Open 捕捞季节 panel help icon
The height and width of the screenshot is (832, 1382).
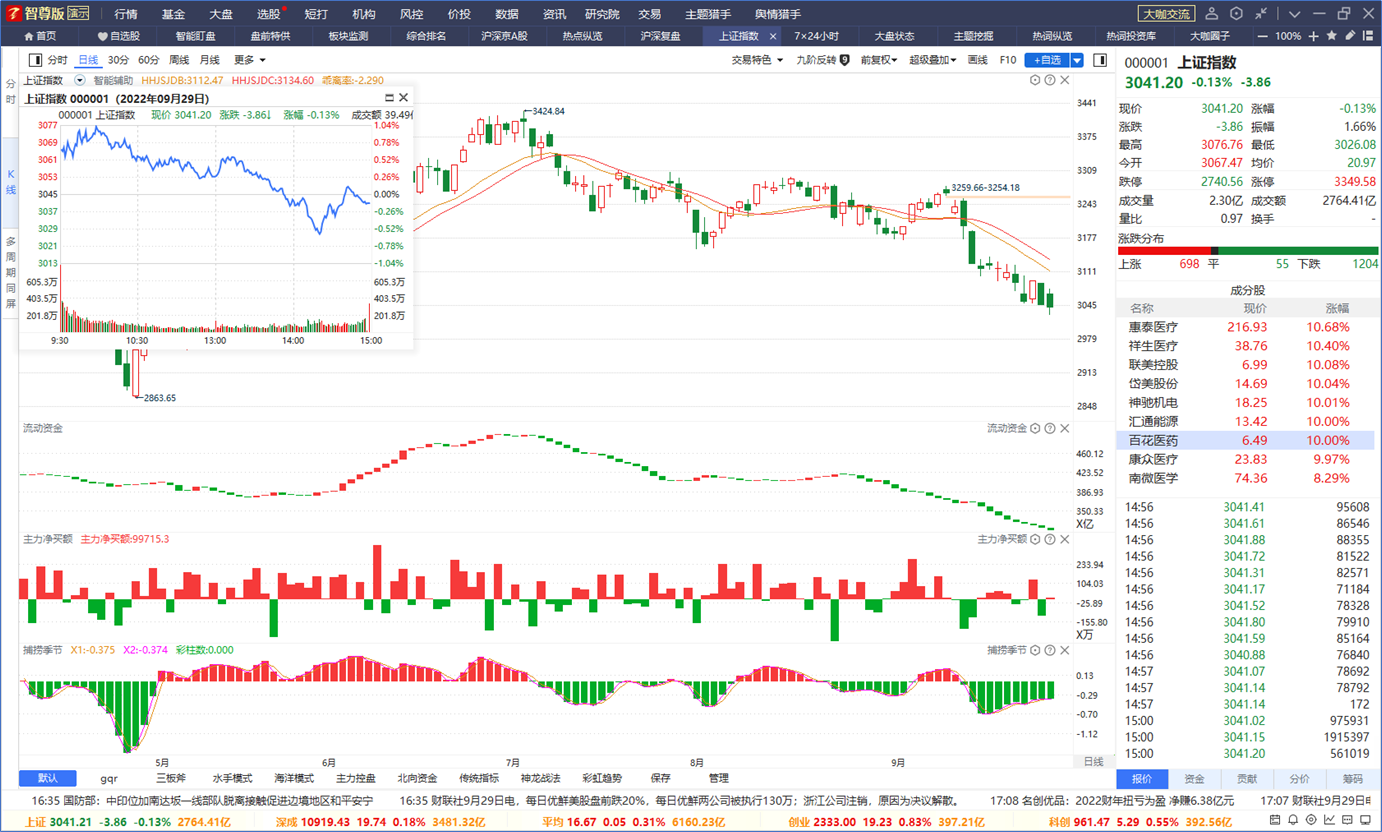1049,650
